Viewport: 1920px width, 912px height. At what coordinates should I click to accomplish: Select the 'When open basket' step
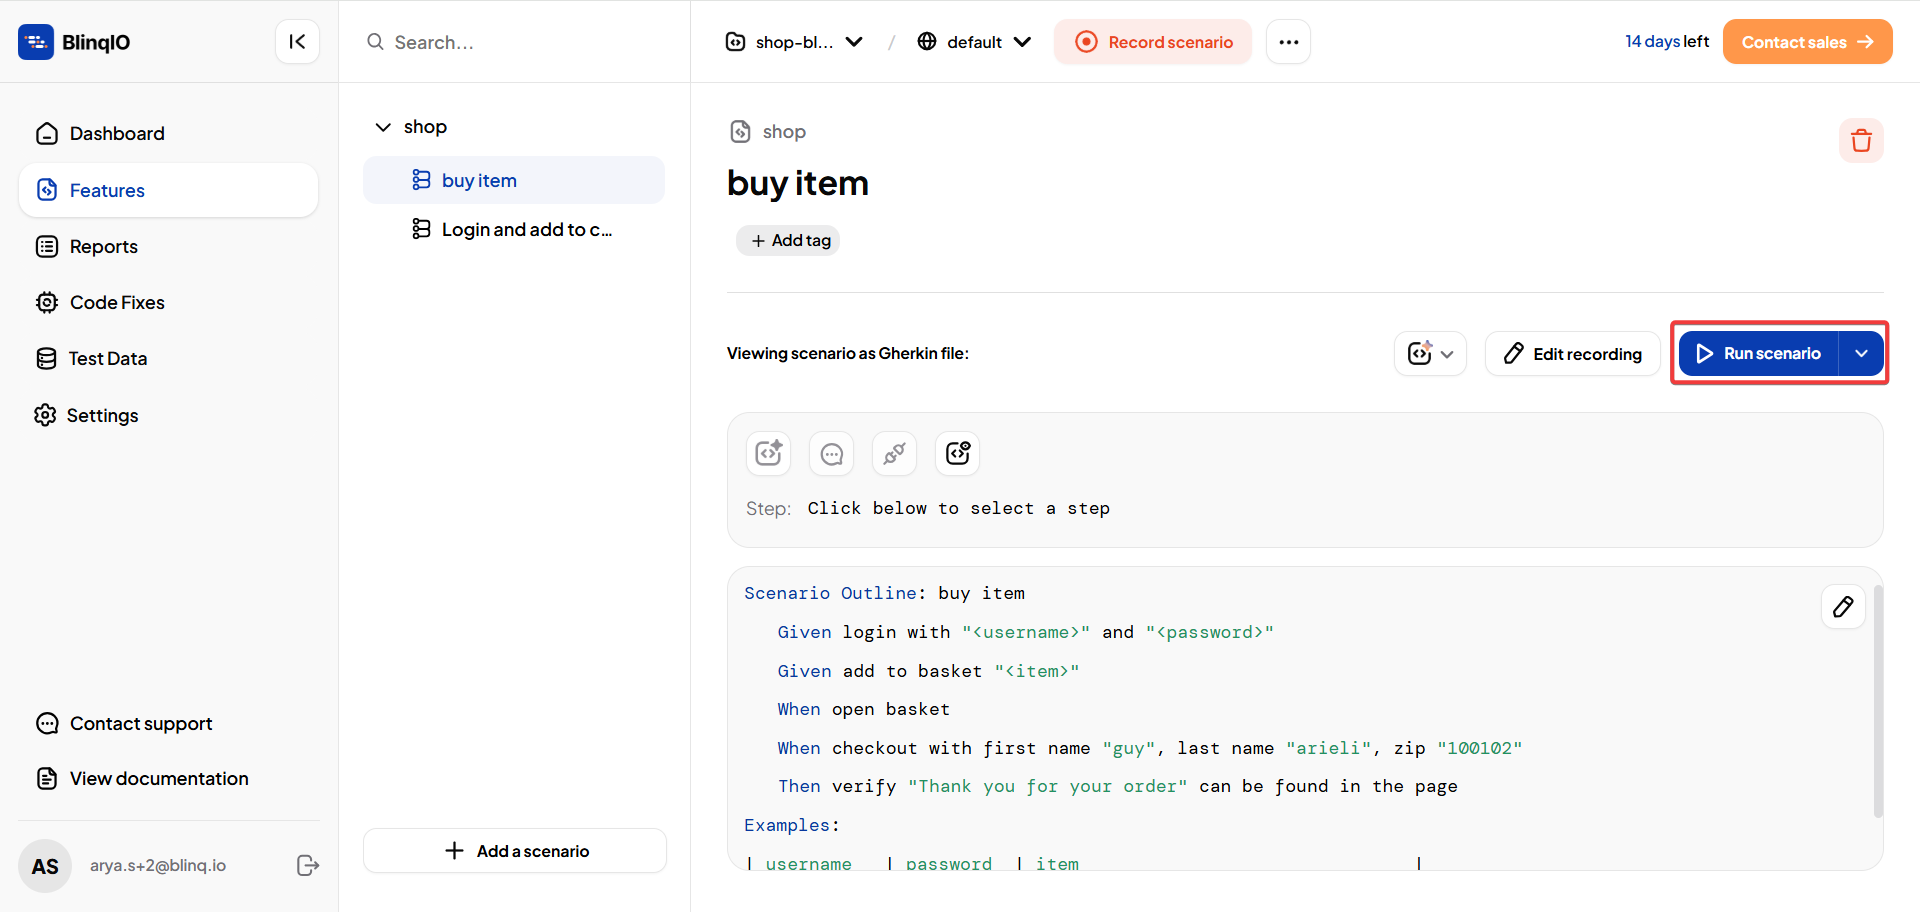coord(864,709)
